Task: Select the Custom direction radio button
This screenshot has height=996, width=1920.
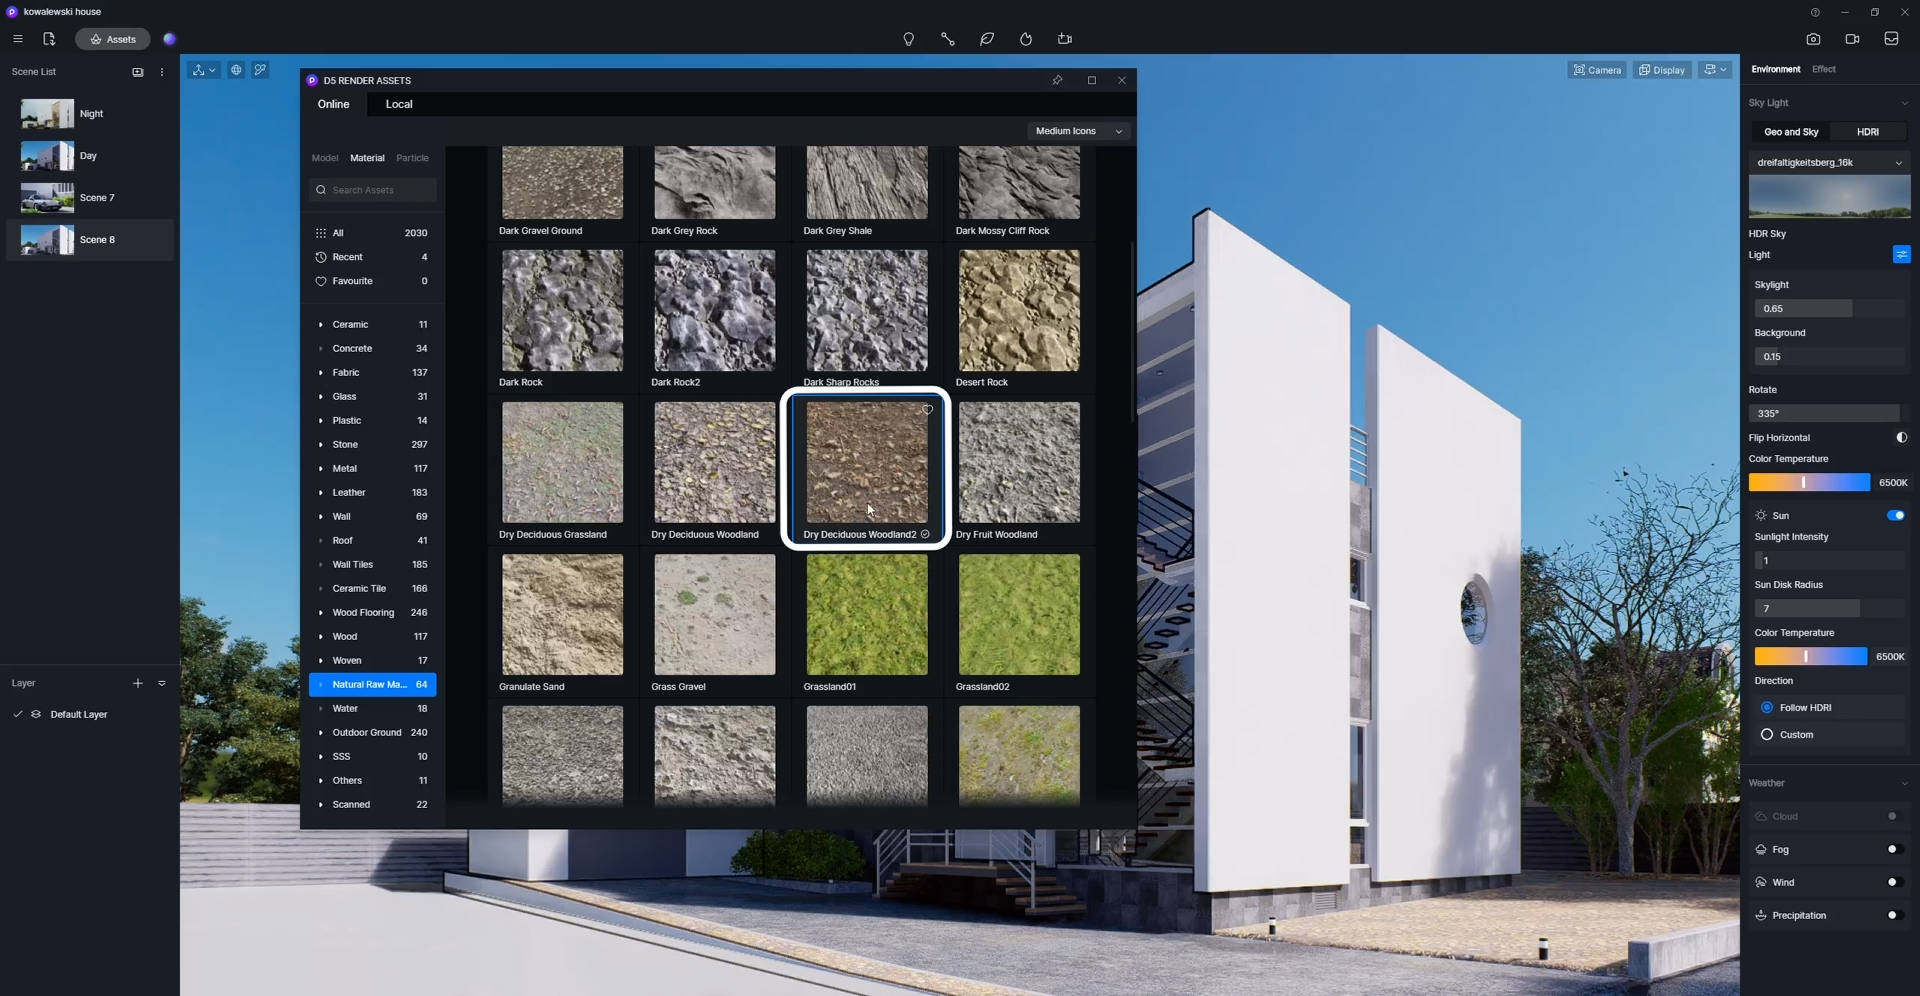Action: pos(1767,735)
